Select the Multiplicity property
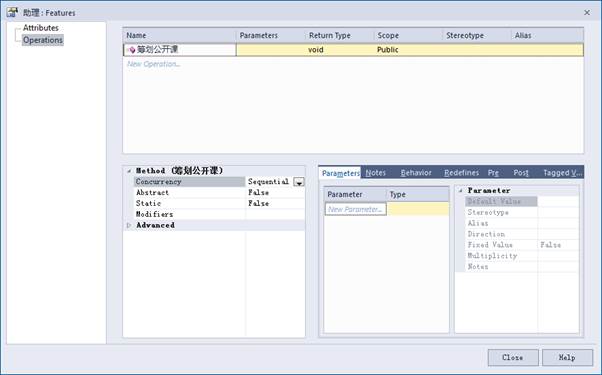The height and width of the screenshot is (375, 602). pyautogui.click(x=501, y=256)
